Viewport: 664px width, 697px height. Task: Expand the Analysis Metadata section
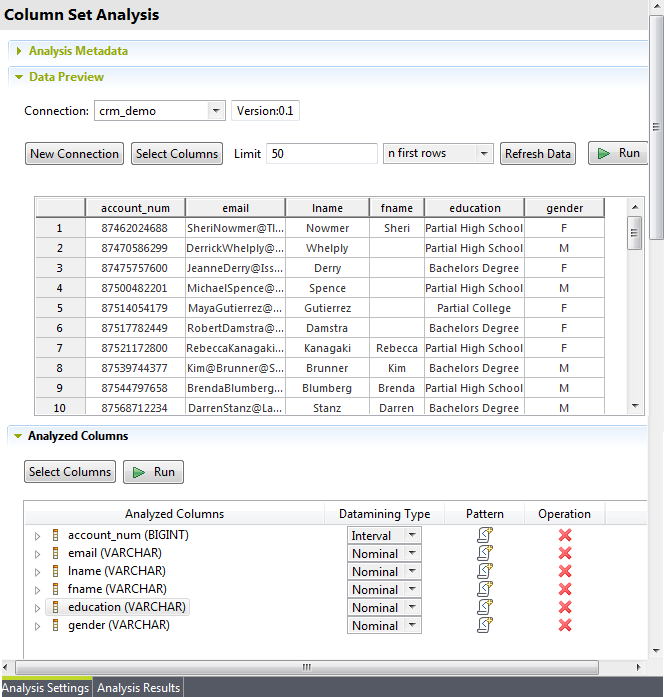pyautogui.click(x=19, y=51)
